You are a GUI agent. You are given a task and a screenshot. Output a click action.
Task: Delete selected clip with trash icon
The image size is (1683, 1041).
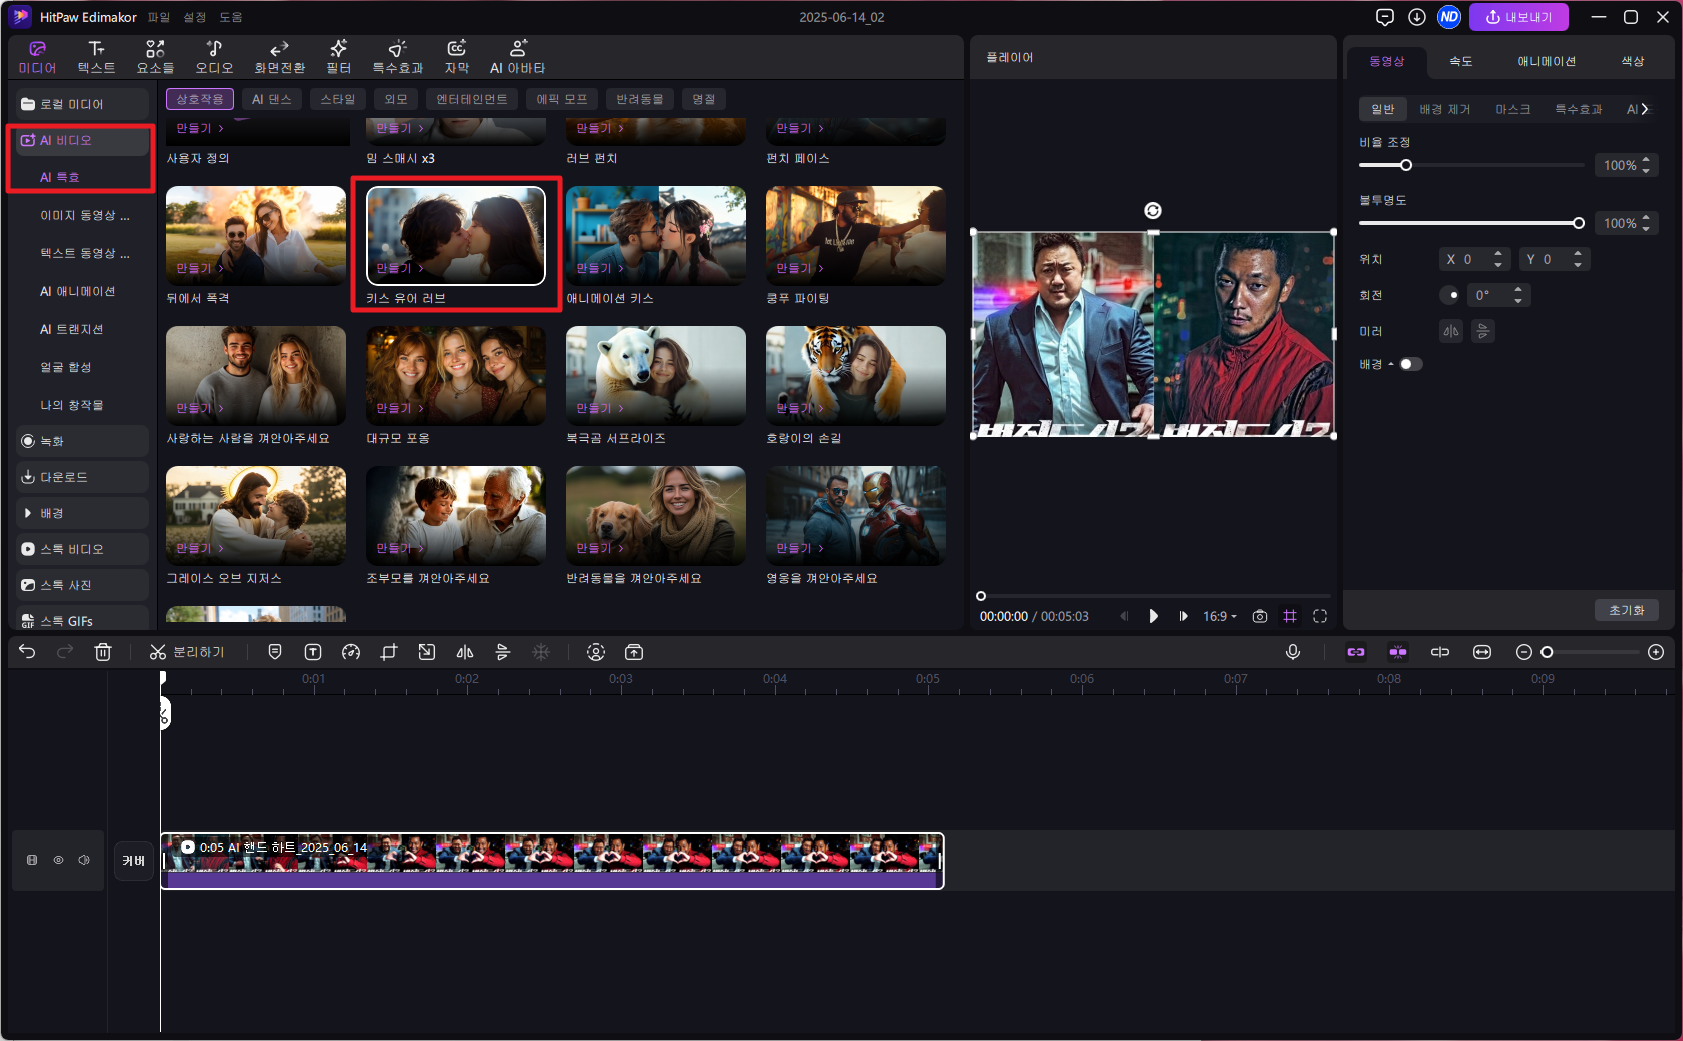click(103, 652)
